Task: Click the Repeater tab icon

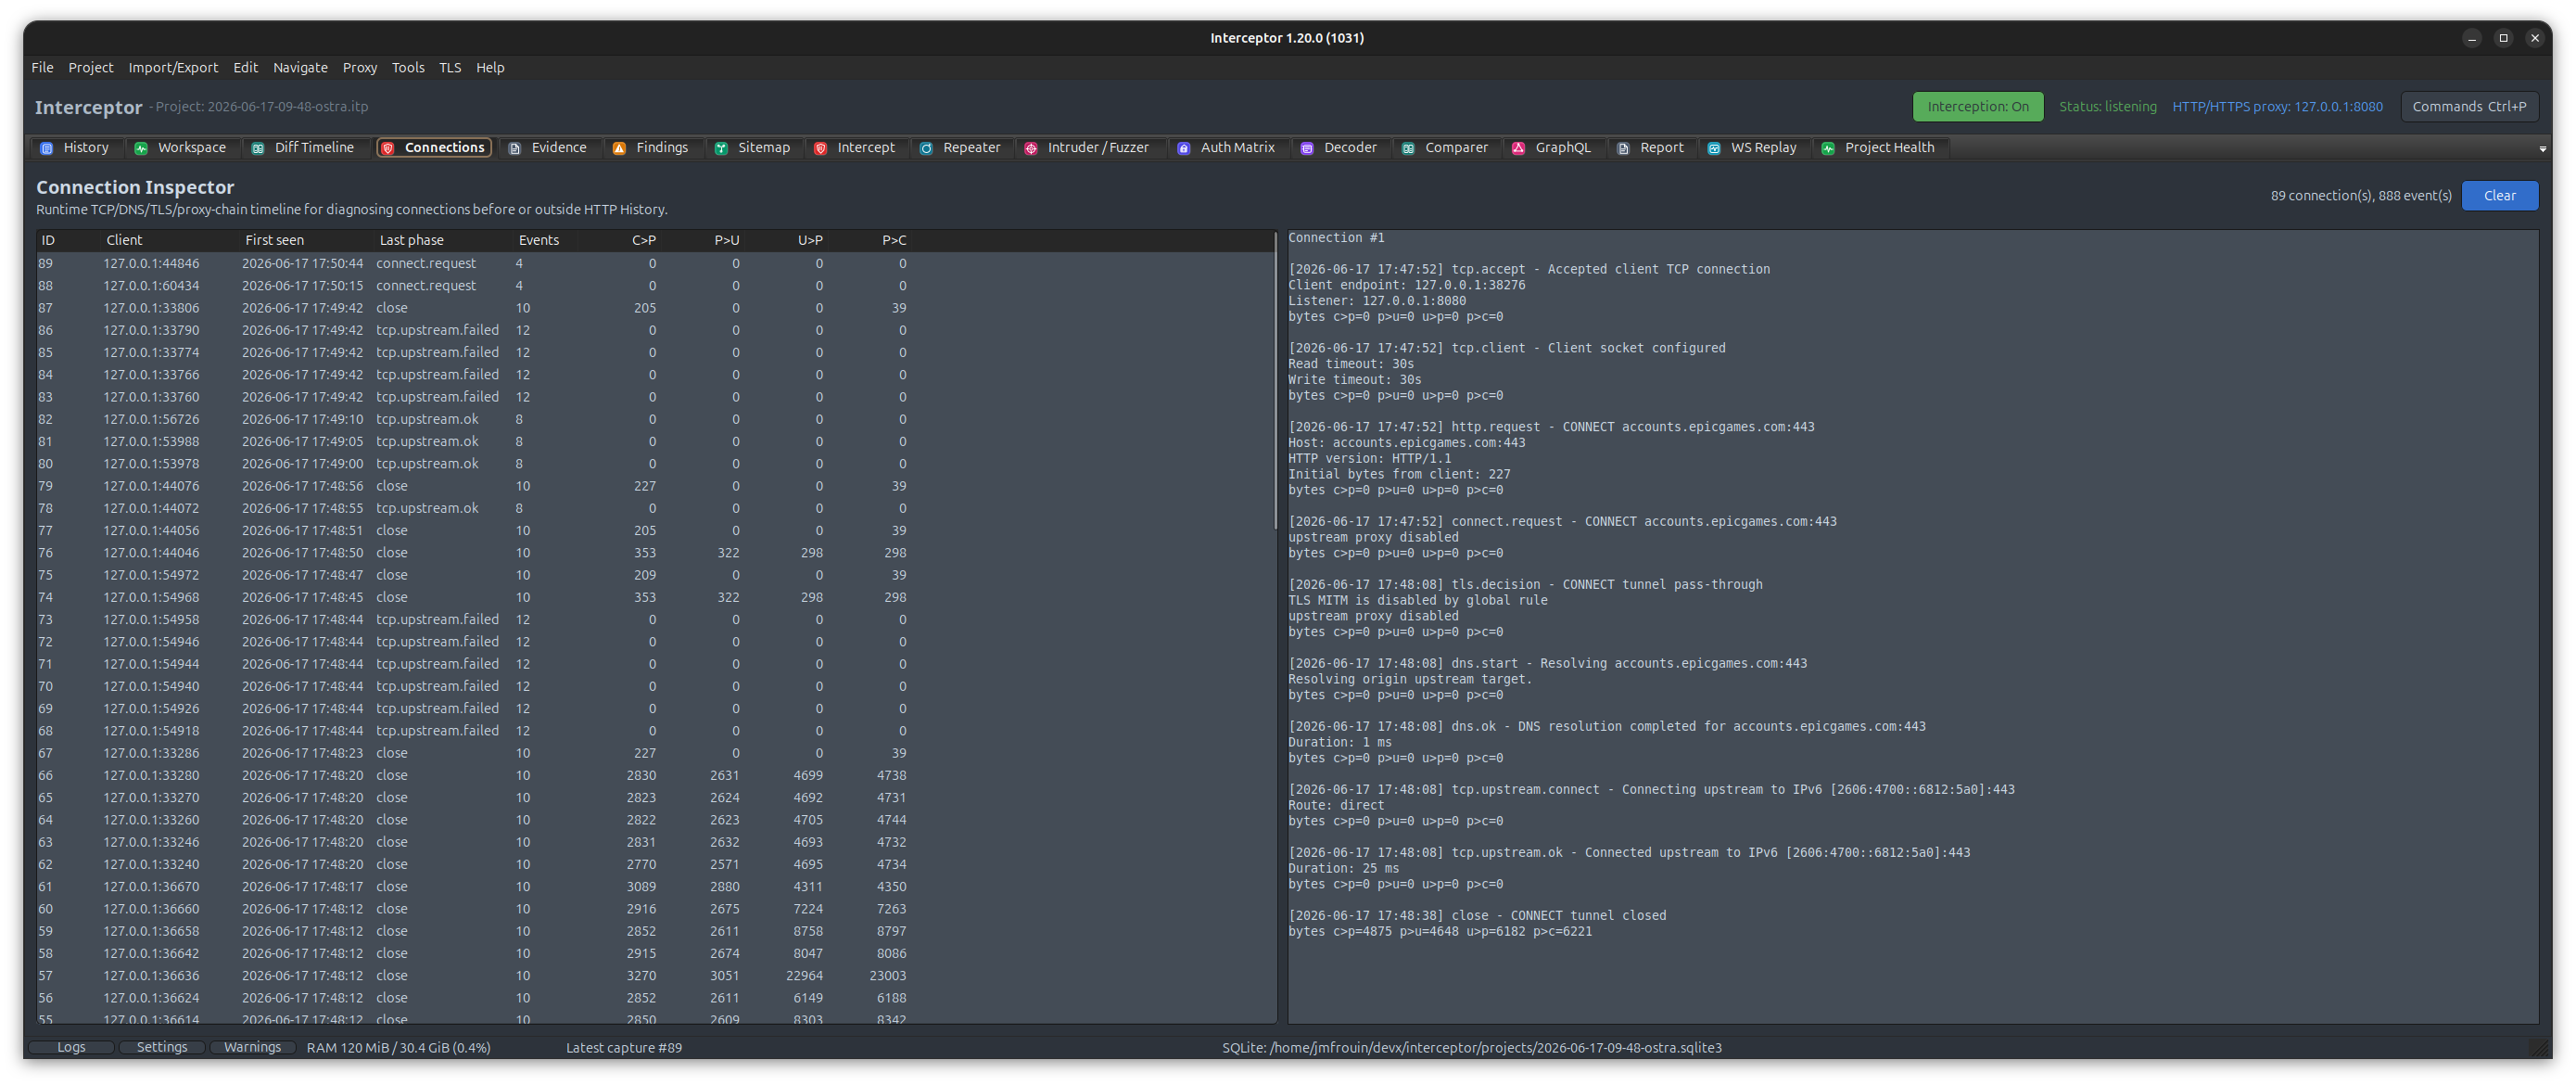Action: point(926,148)
